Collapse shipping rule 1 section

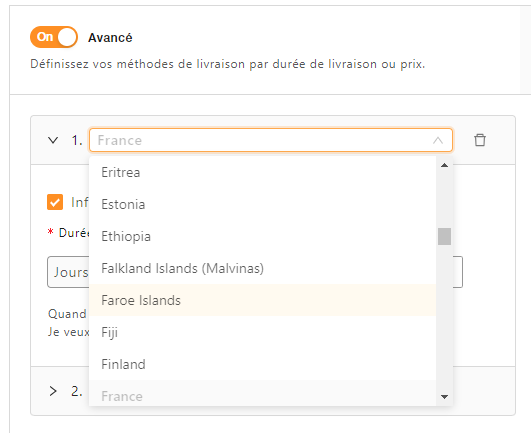tap(53, 140)
